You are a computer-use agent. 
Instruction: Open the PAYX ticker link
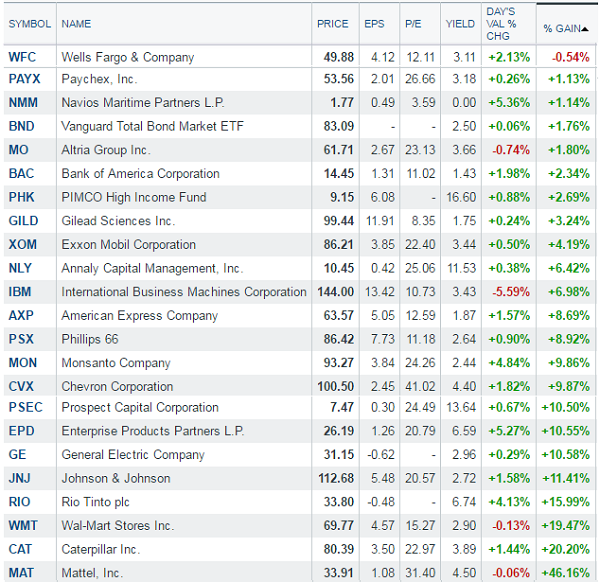point(24,79)
